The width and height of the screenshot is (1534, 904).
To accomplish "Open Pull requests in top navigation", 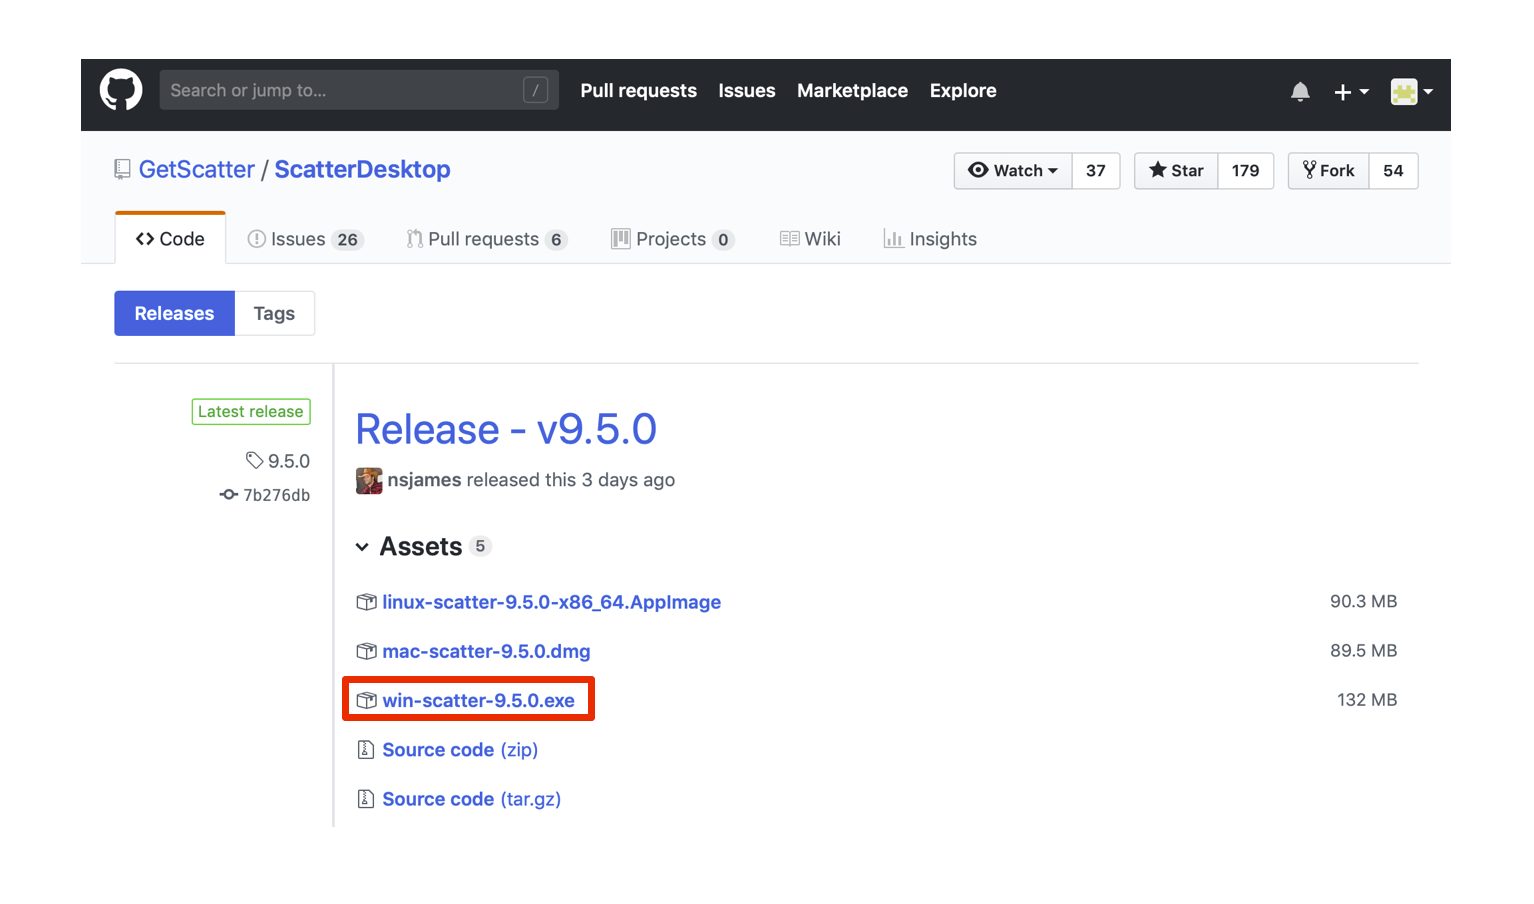I will click(638, 90).
